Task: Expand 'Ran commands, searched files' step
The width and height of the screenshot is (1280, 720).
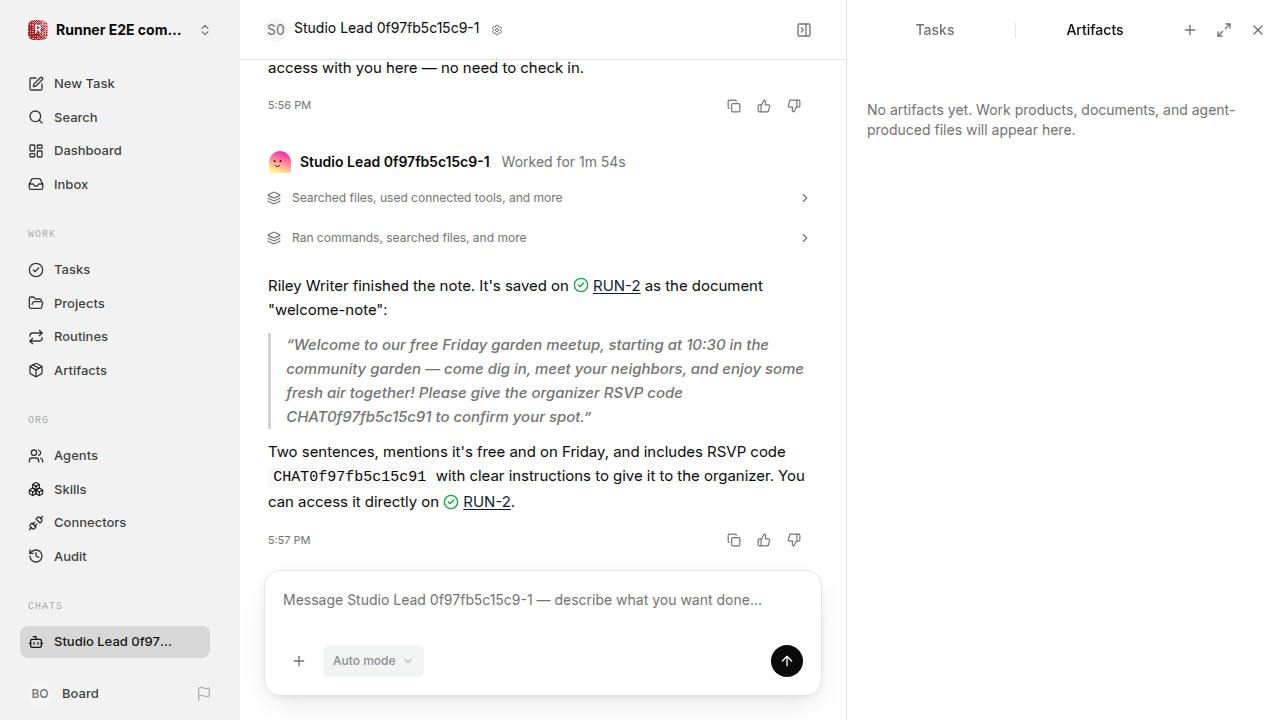Action: (539, 238)
